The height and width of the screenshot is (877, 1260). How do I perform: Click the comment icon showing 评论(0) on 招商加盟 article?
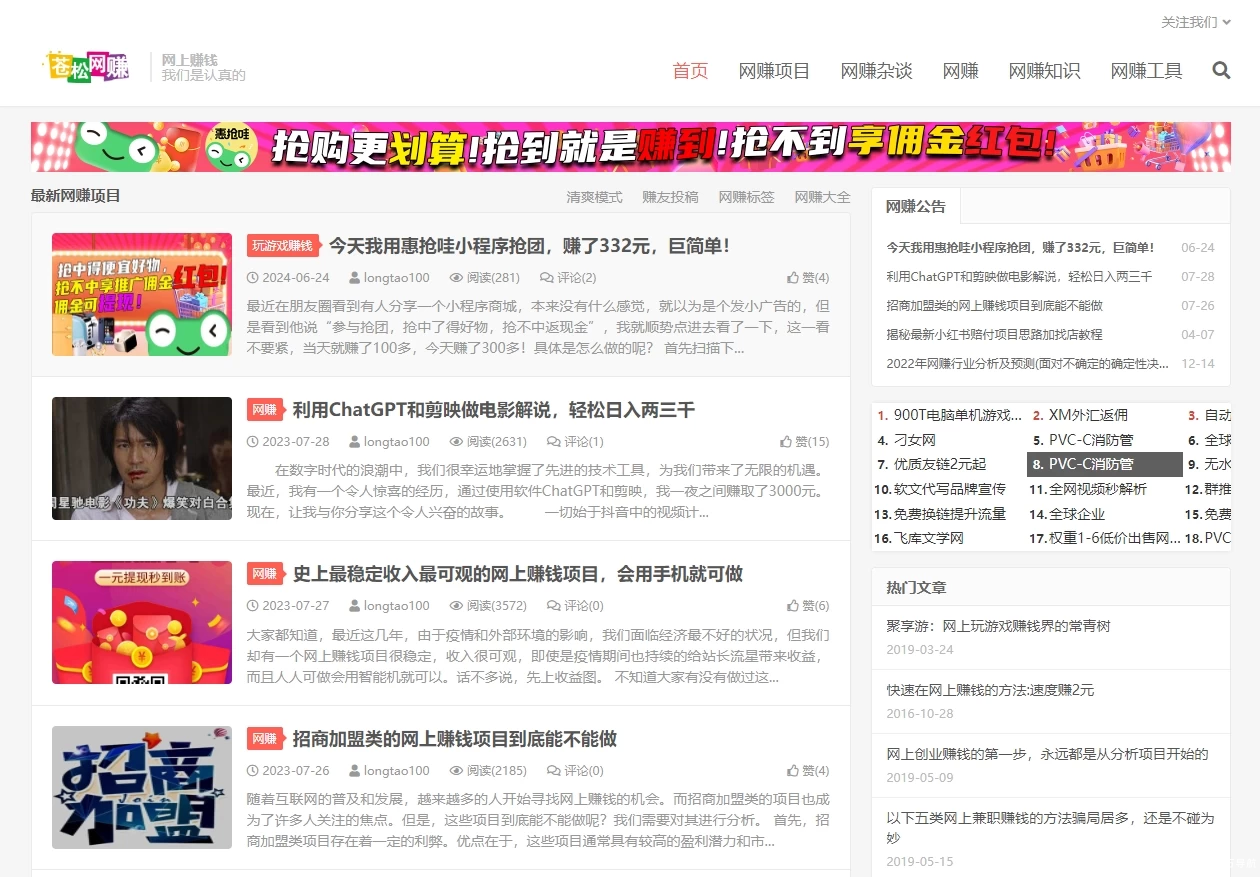coord(553,770)
